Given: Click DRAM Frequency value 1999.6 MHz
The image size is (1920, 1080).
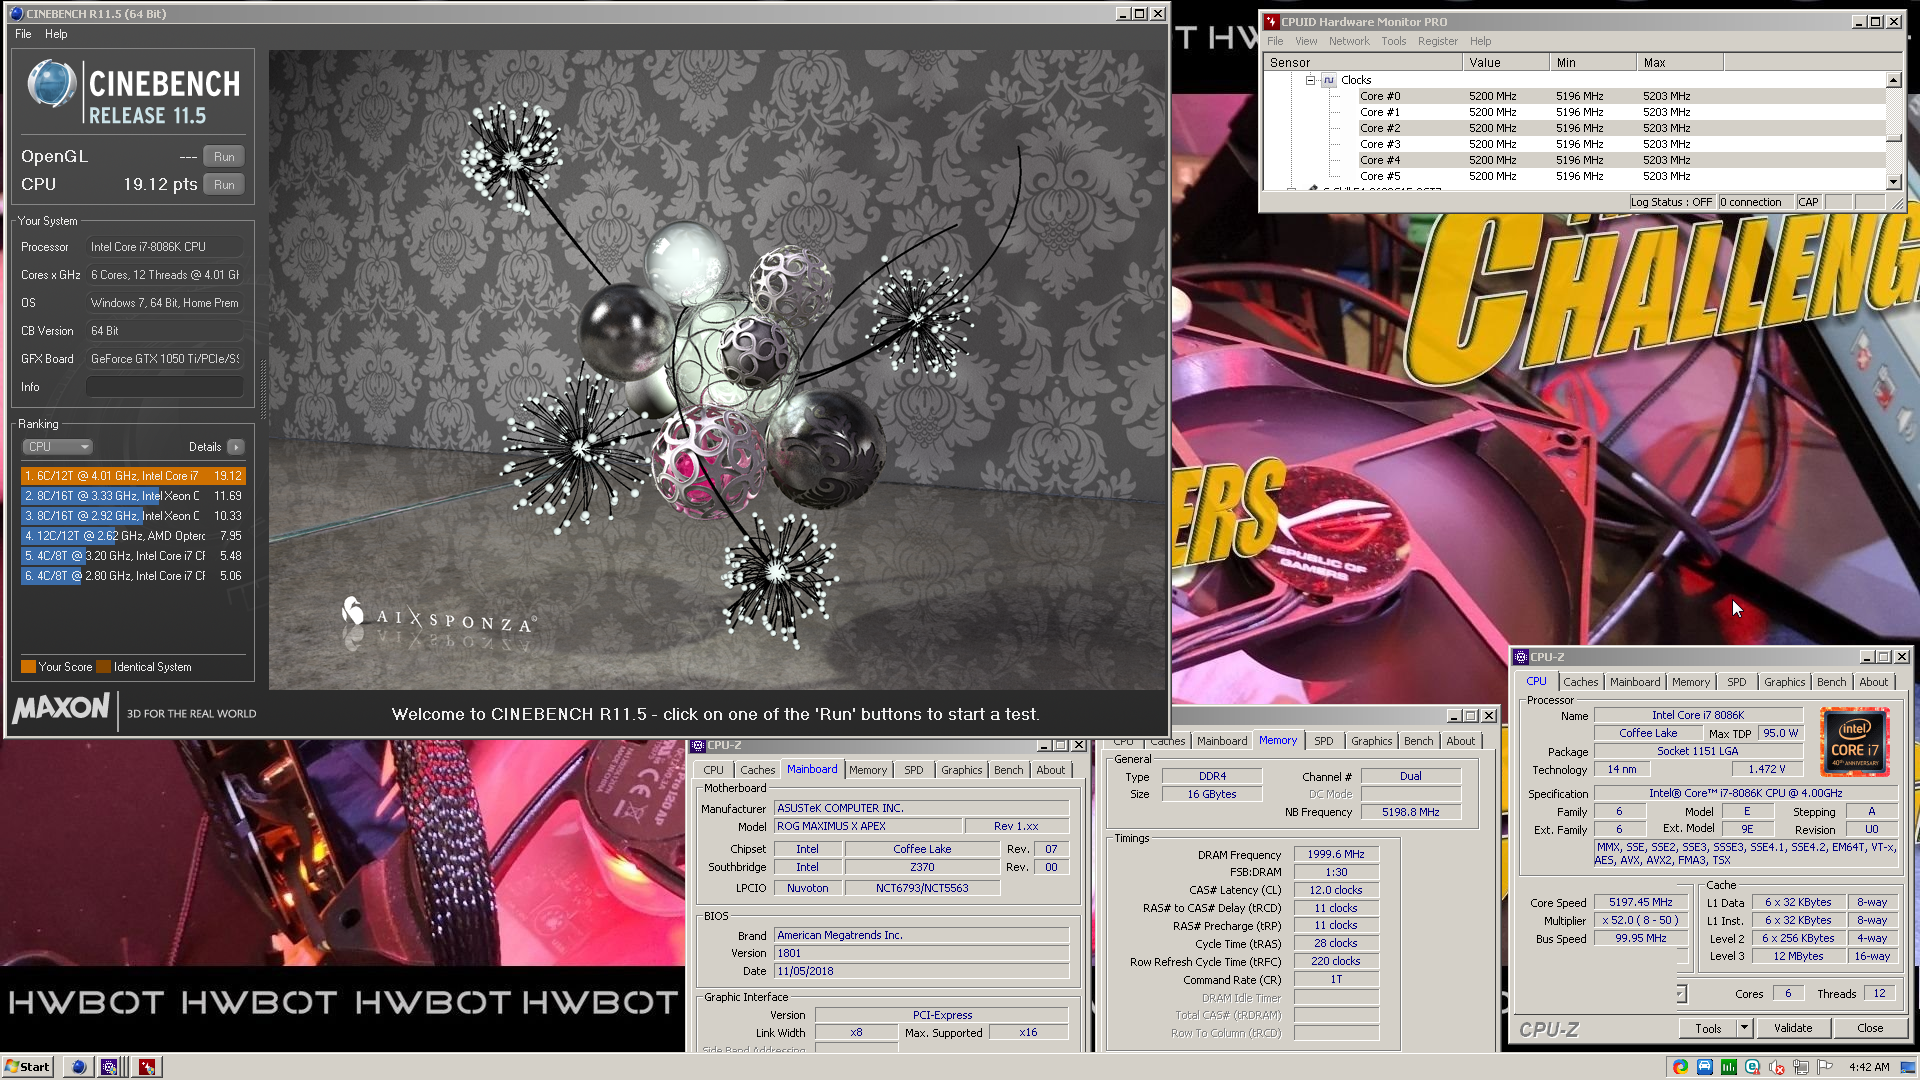Looking at the screenshot, I should click(1336, 855).
